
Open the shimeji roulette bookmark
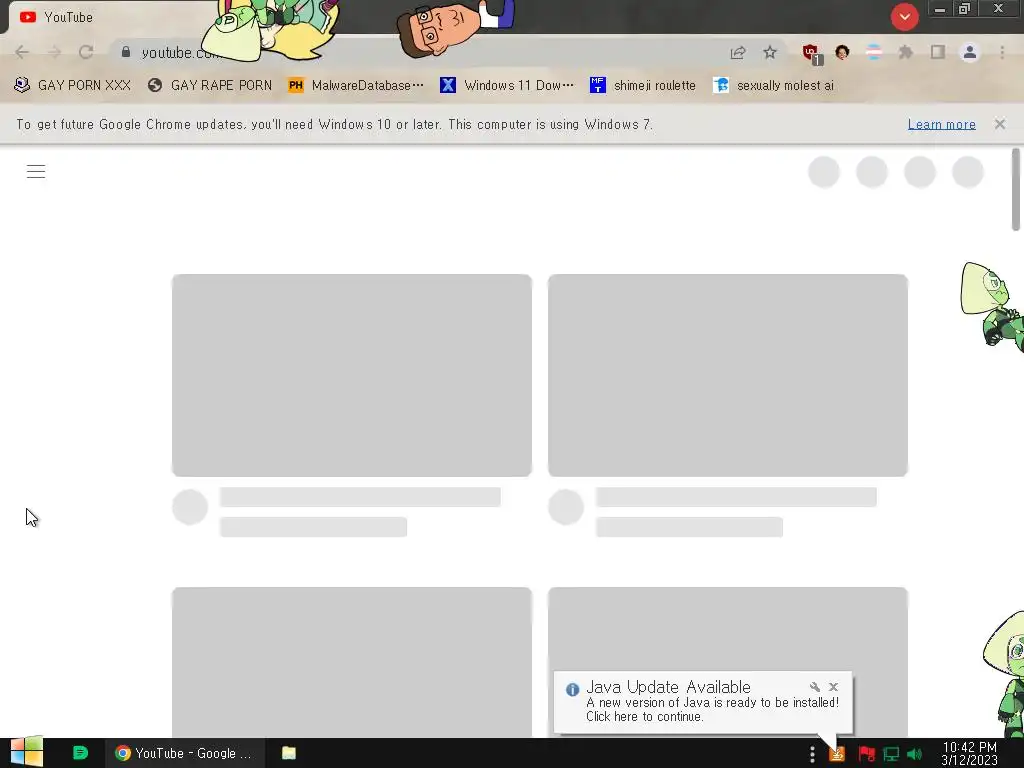click(x=643, y=86)
